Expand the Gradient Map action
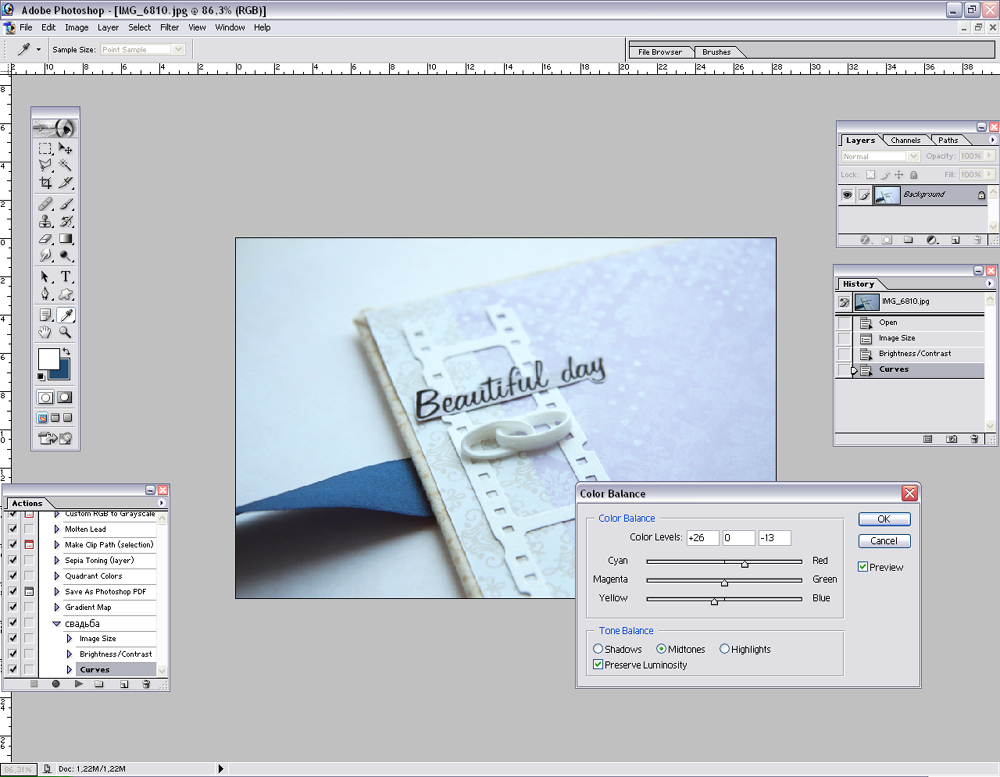The height and width of the screenshot is (777, 1000). 57,607
